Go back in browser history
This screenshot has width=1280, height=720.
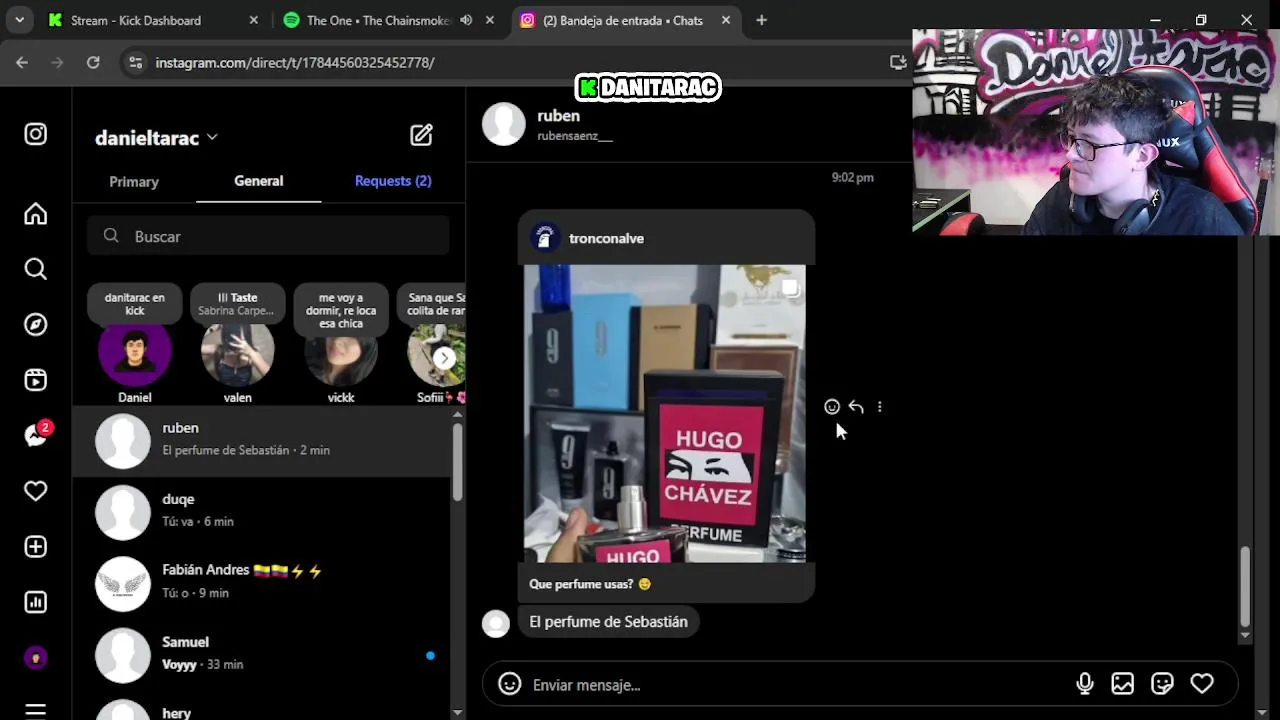click(x=22, y=62)
